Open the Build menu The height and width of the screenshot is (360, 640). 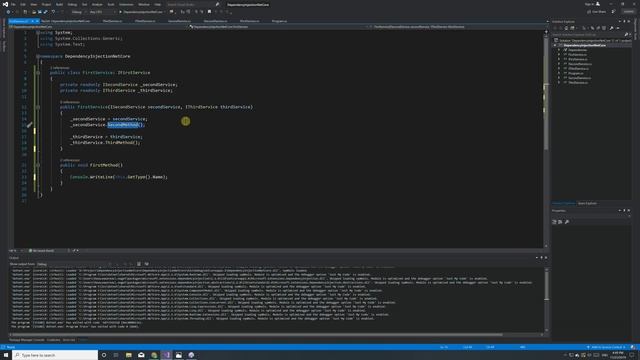pyautogui.click(x=60, y=4)
